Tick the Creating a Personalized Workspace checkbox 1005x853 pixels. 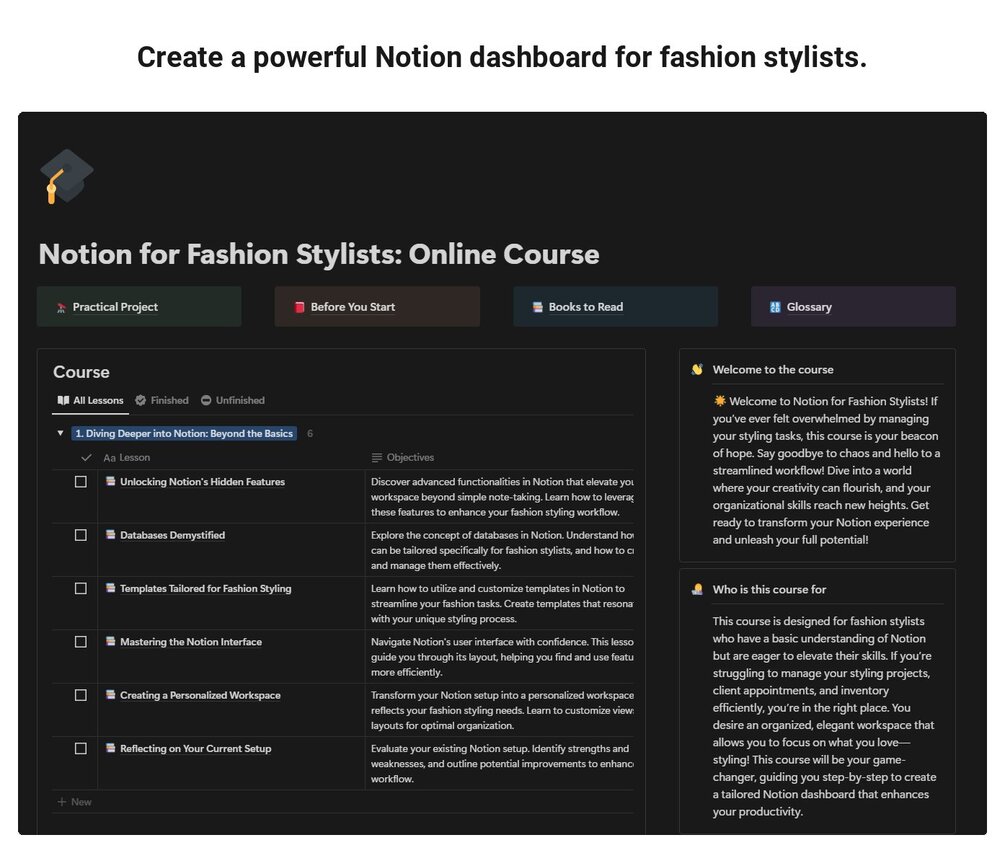tap(81, 695)
